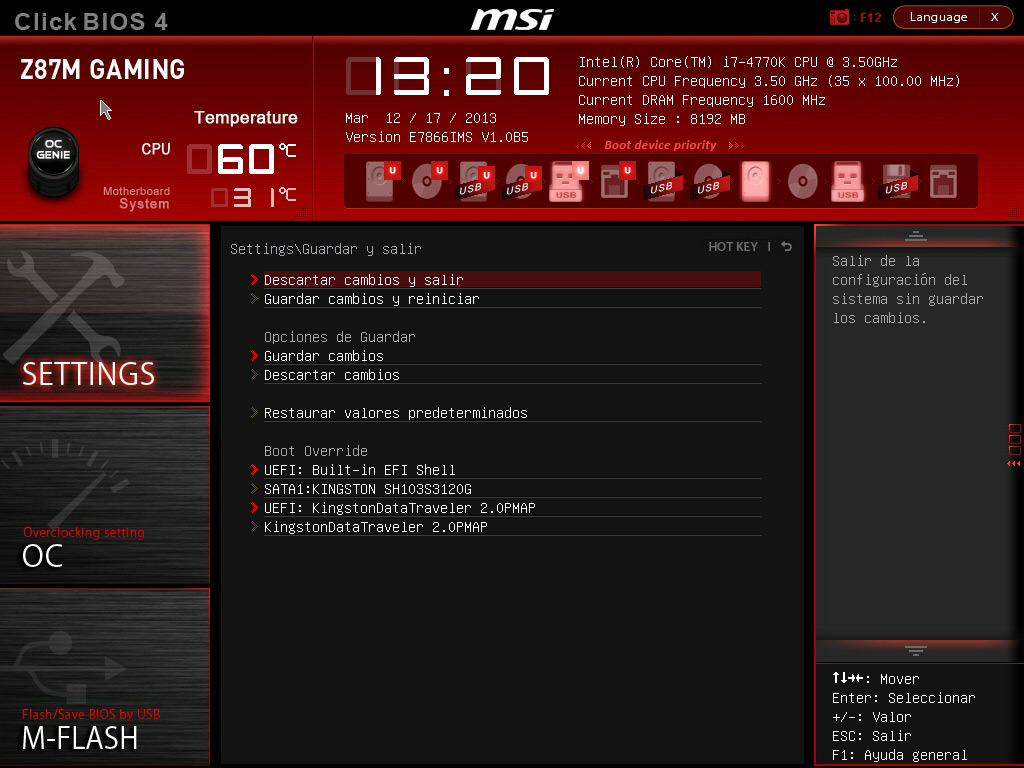The height and width of the screenshot is (768, 1024).
Task: Select the UEFI USB CD/DVD boot icon
Action: [x=522, y=181]
